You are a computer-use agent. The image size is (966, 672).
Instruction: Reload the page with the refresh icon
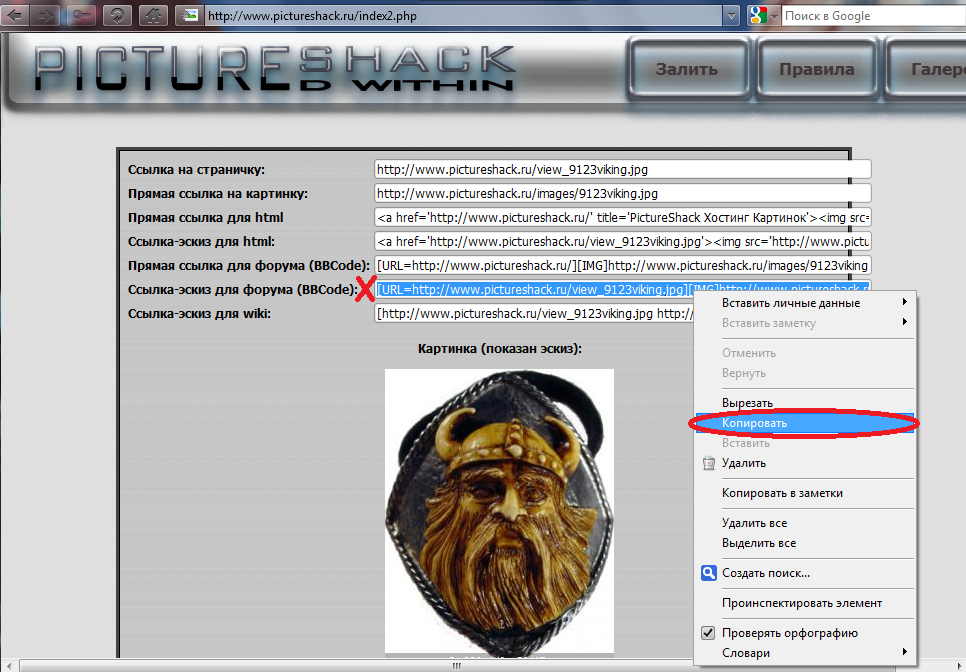tap(117, 15)
